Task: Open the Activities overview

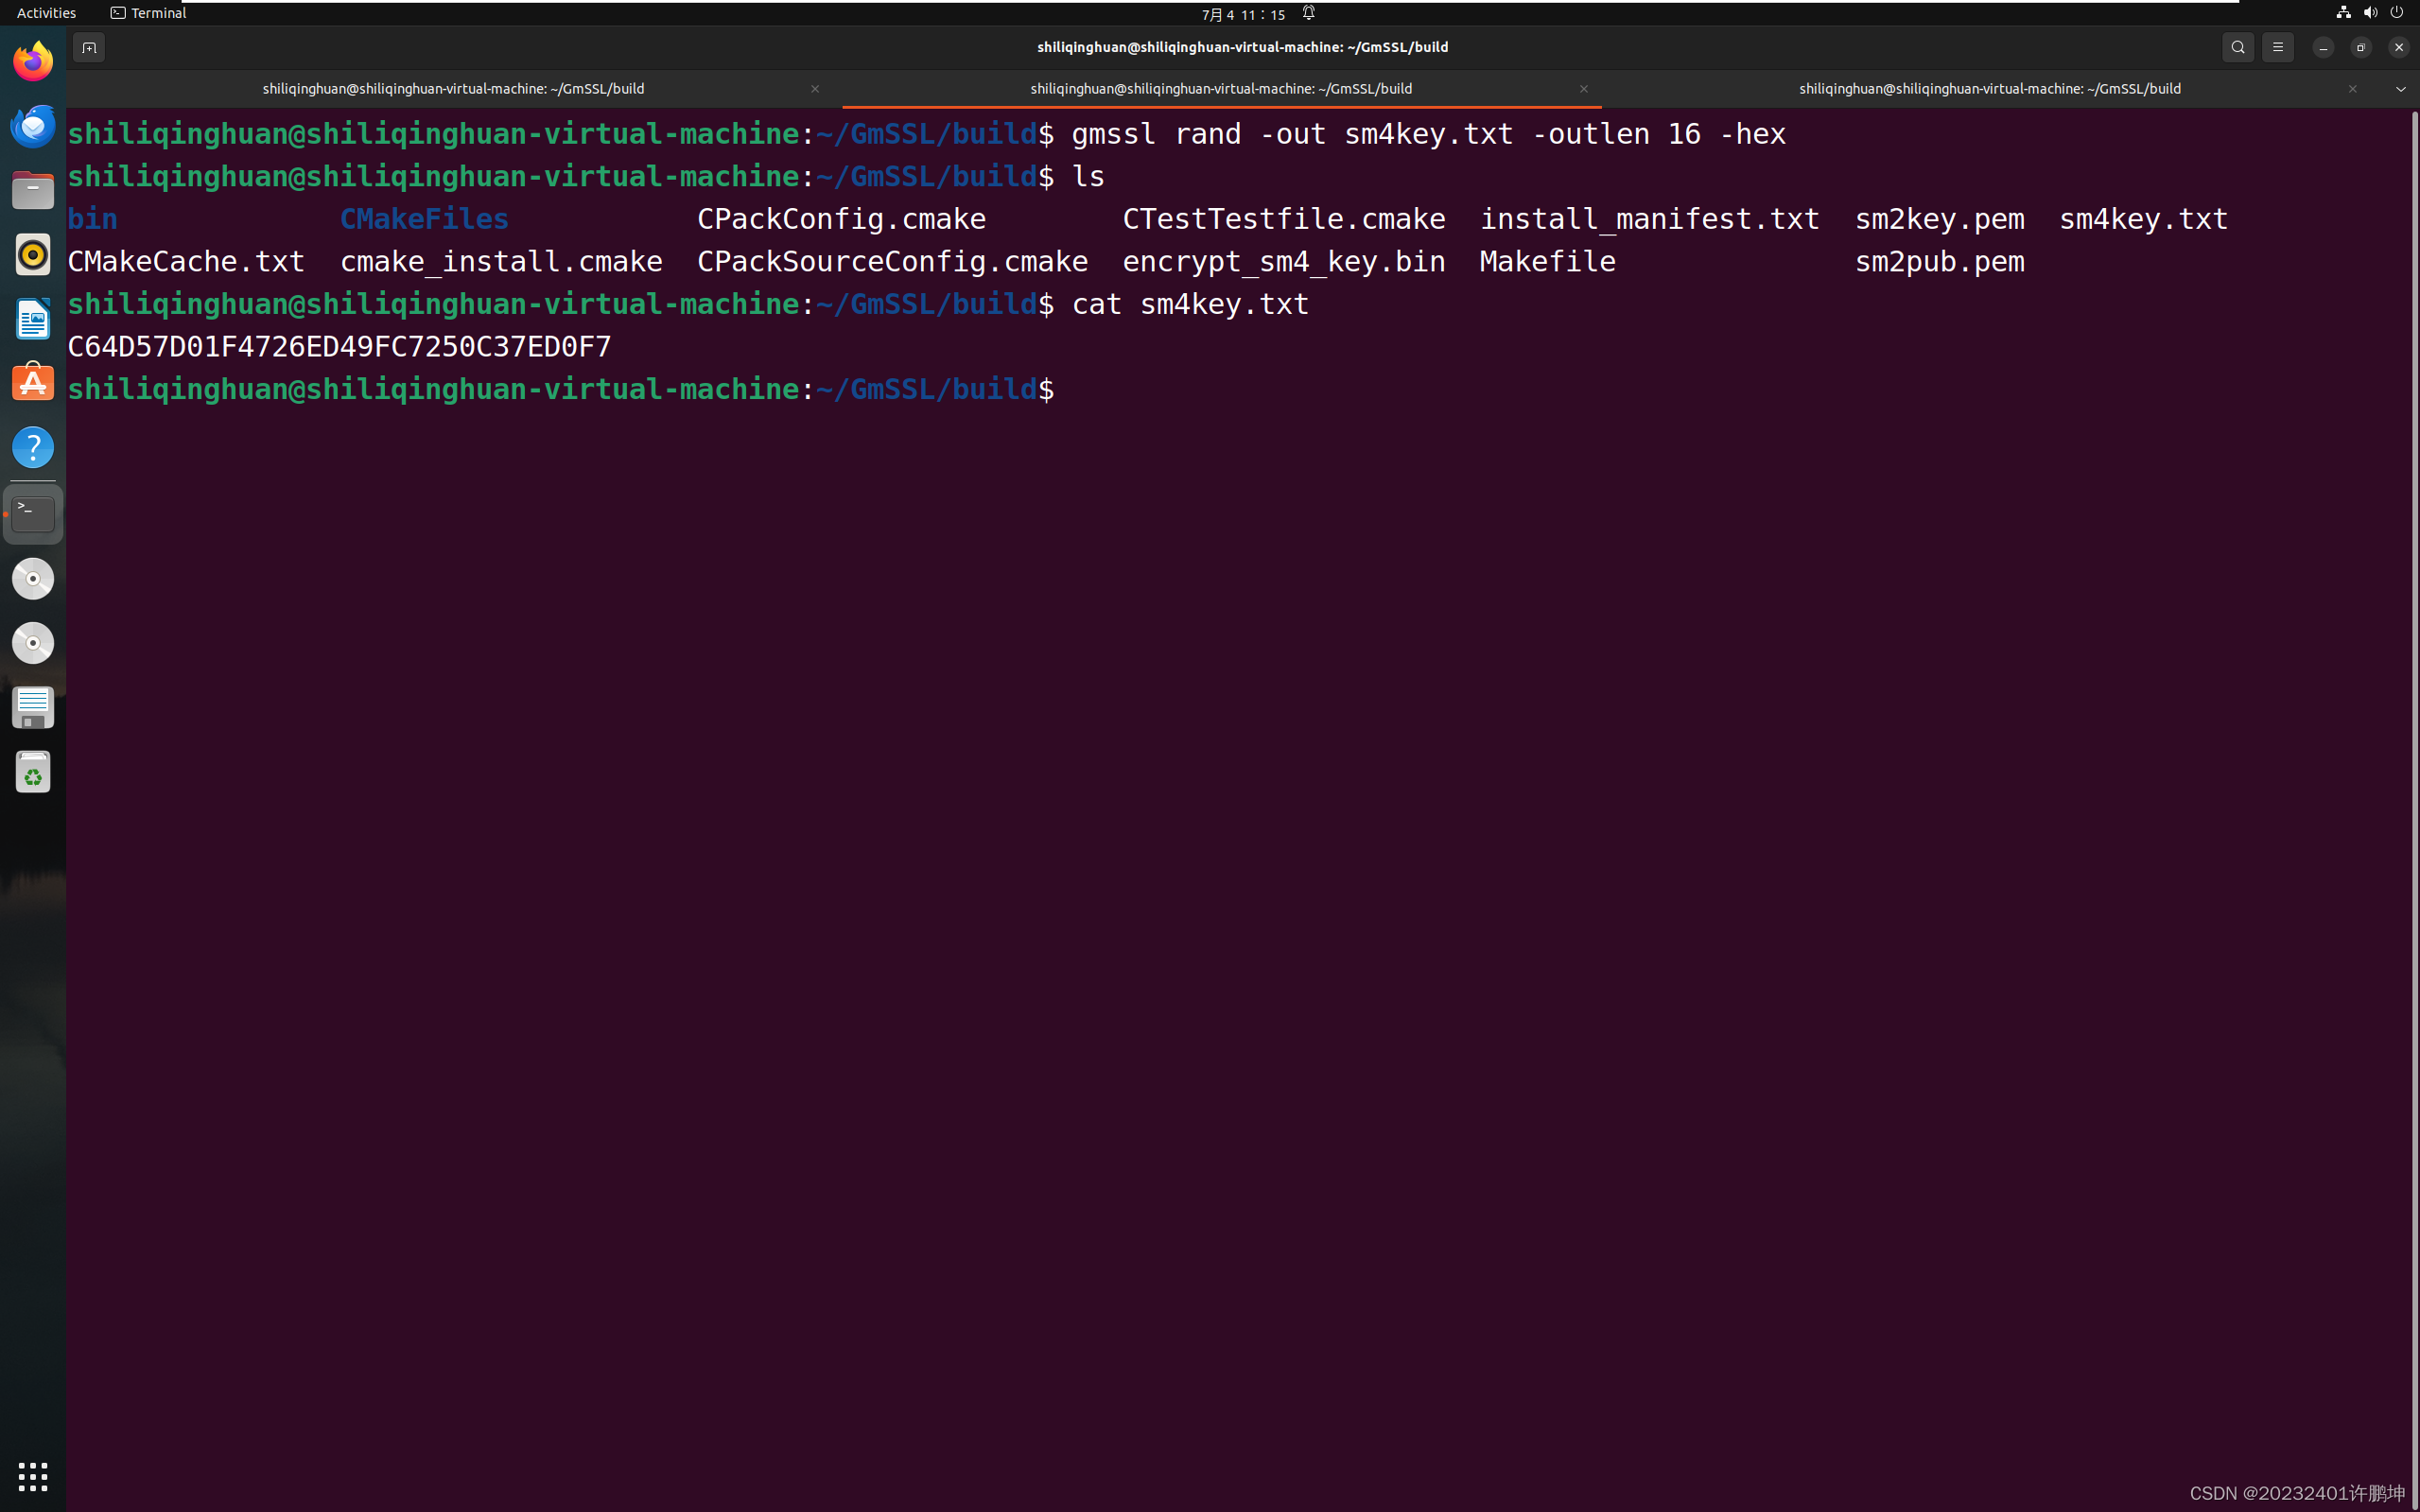Action: coord(46,13)
